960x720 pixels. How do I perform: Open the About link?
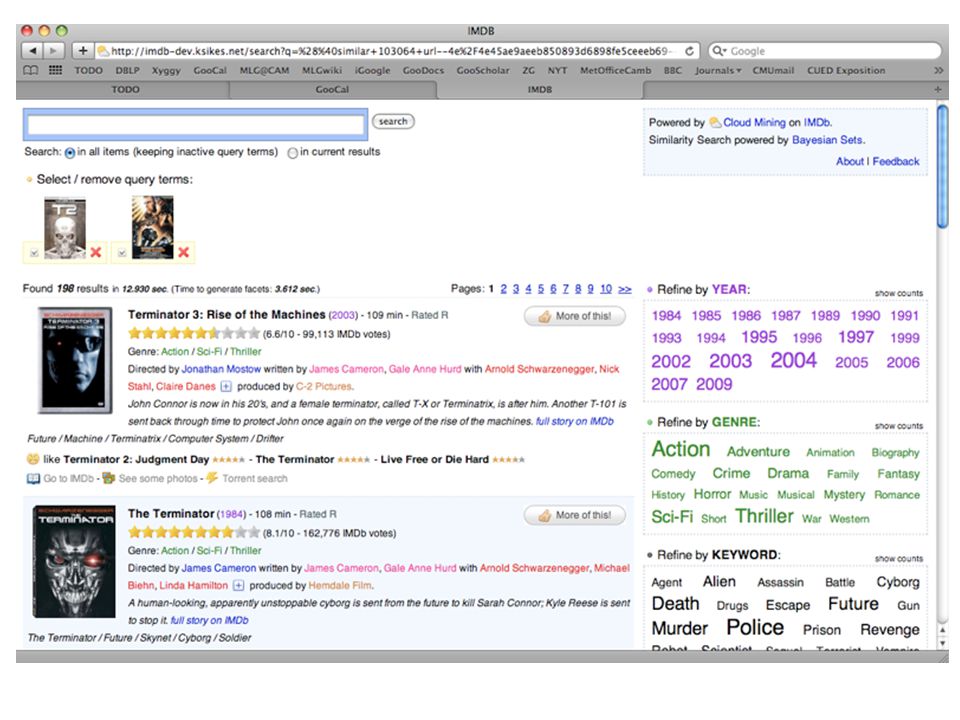pos(850,162)
